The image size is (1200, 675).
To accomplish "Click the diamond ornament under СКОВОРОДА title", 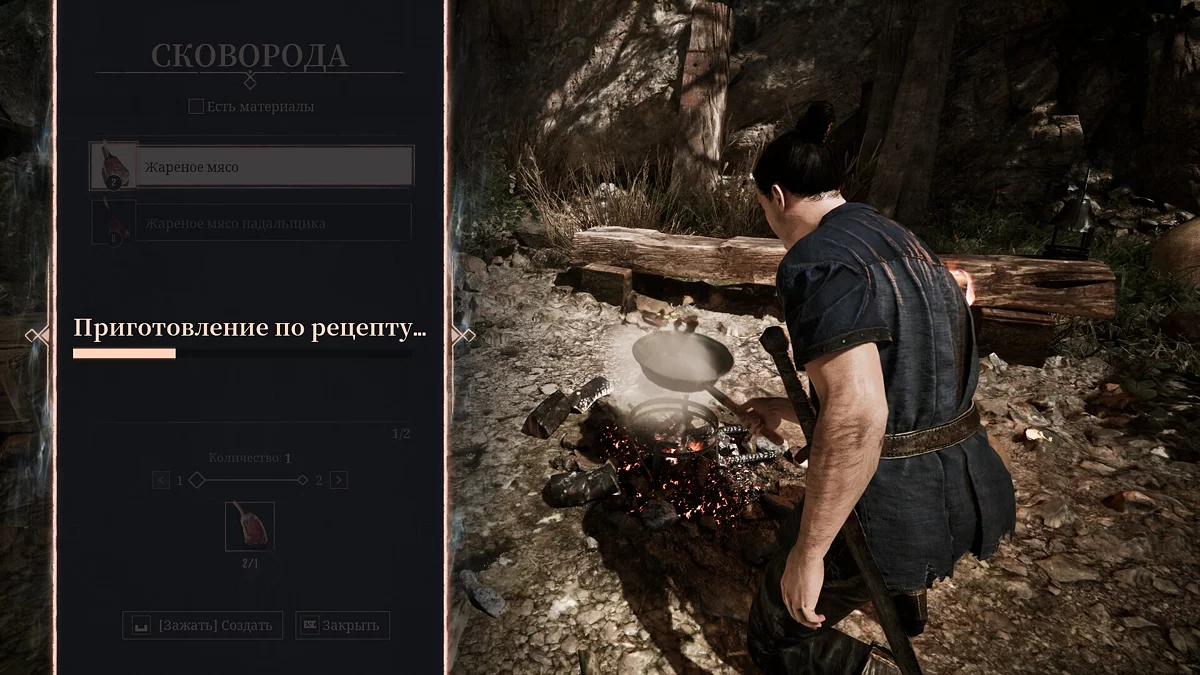I will click(250, 81).
